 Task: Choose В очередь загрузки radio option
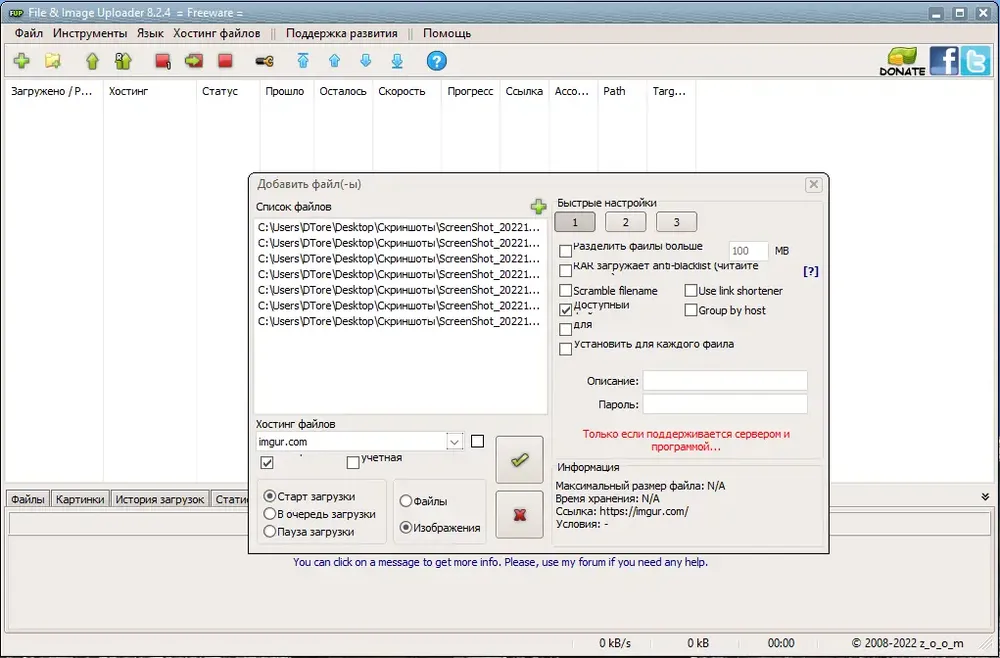point(270,514)
